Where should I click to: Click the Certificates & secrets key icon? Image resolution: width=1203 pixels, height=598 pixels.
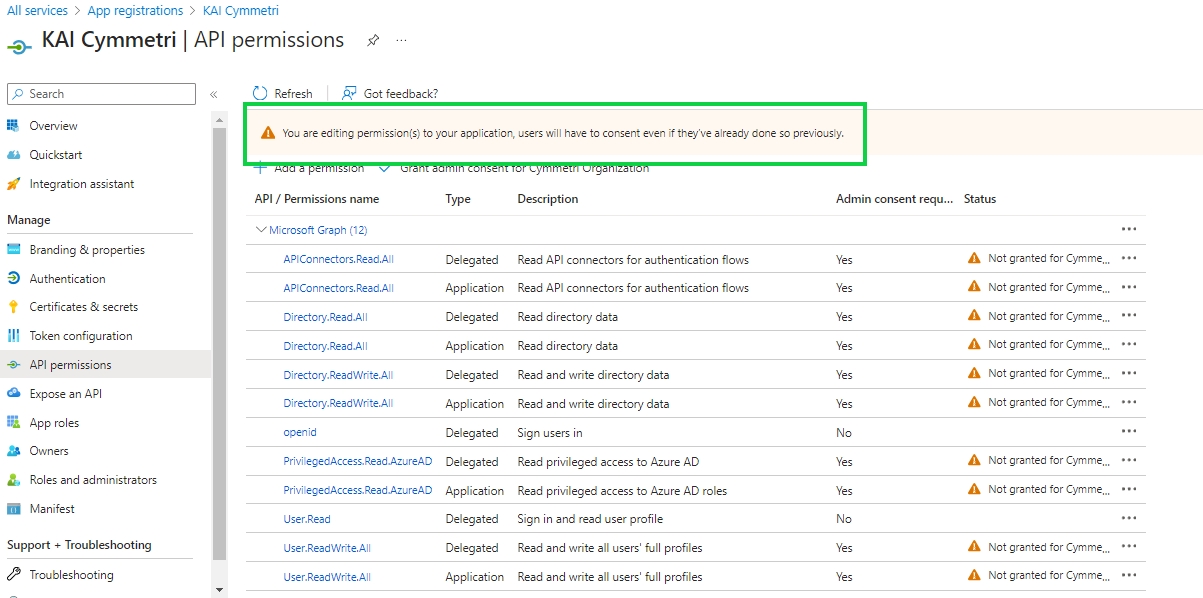[x=14, y=307]
